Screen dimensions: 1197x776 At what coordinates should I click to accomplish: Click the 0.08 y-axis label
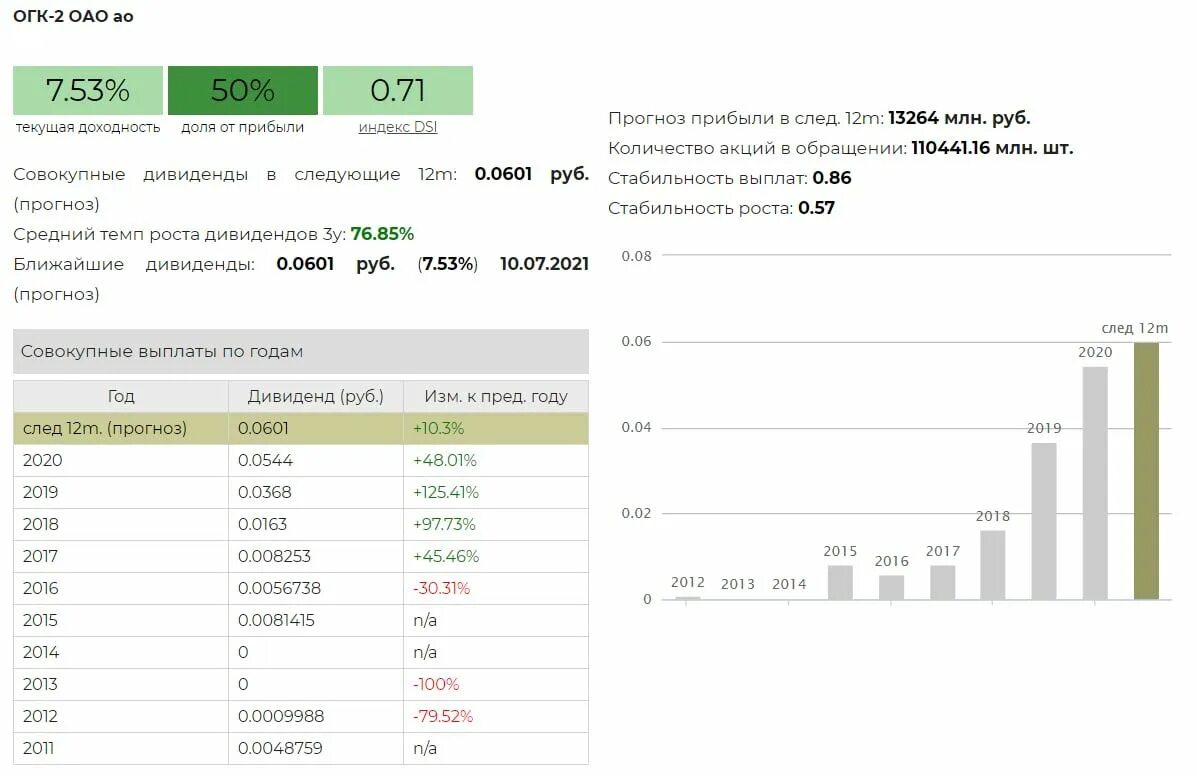(636, 256)
